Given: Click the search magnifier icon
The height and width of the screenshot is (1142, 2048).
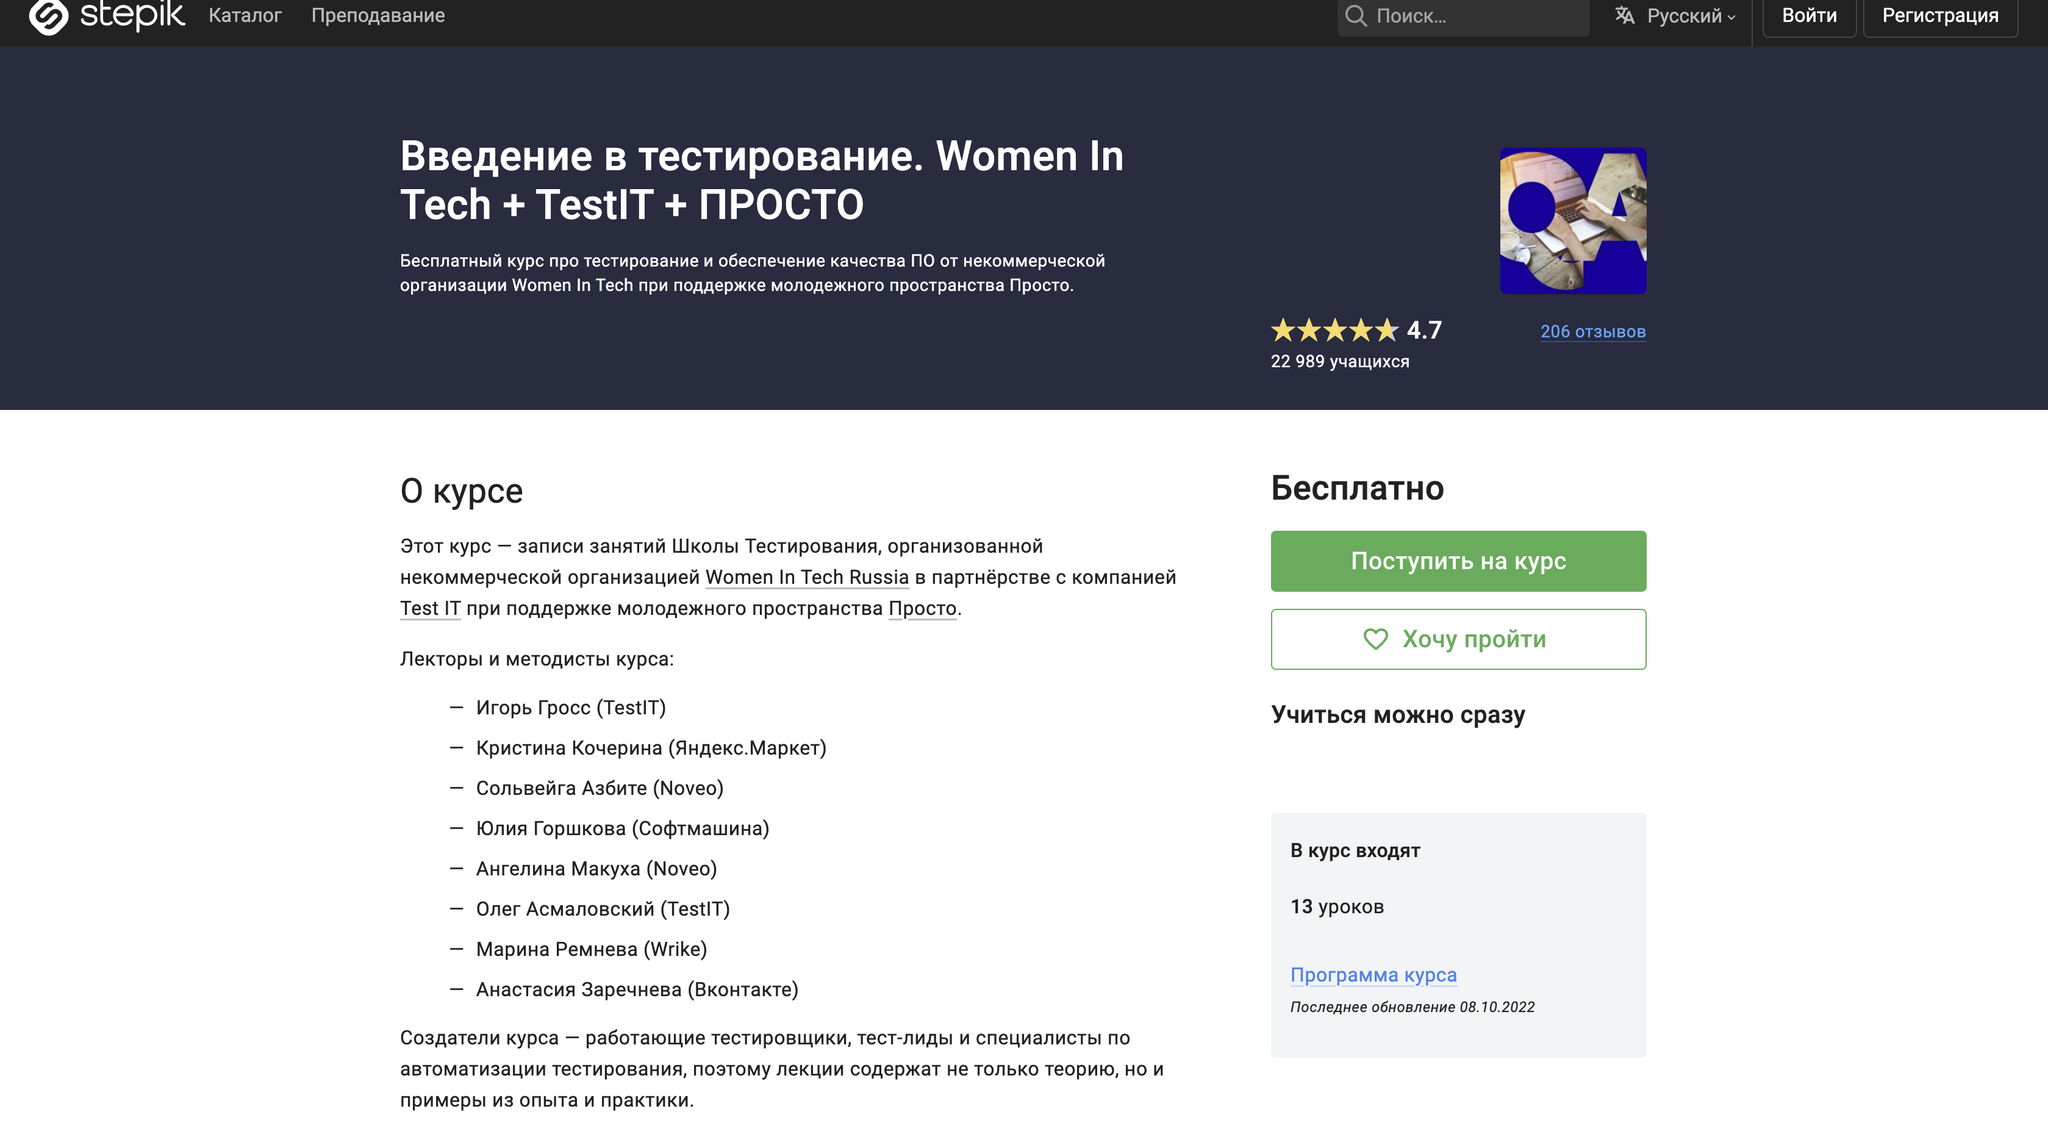Looking at the screenshot, I should click(x=1355, y=16).
